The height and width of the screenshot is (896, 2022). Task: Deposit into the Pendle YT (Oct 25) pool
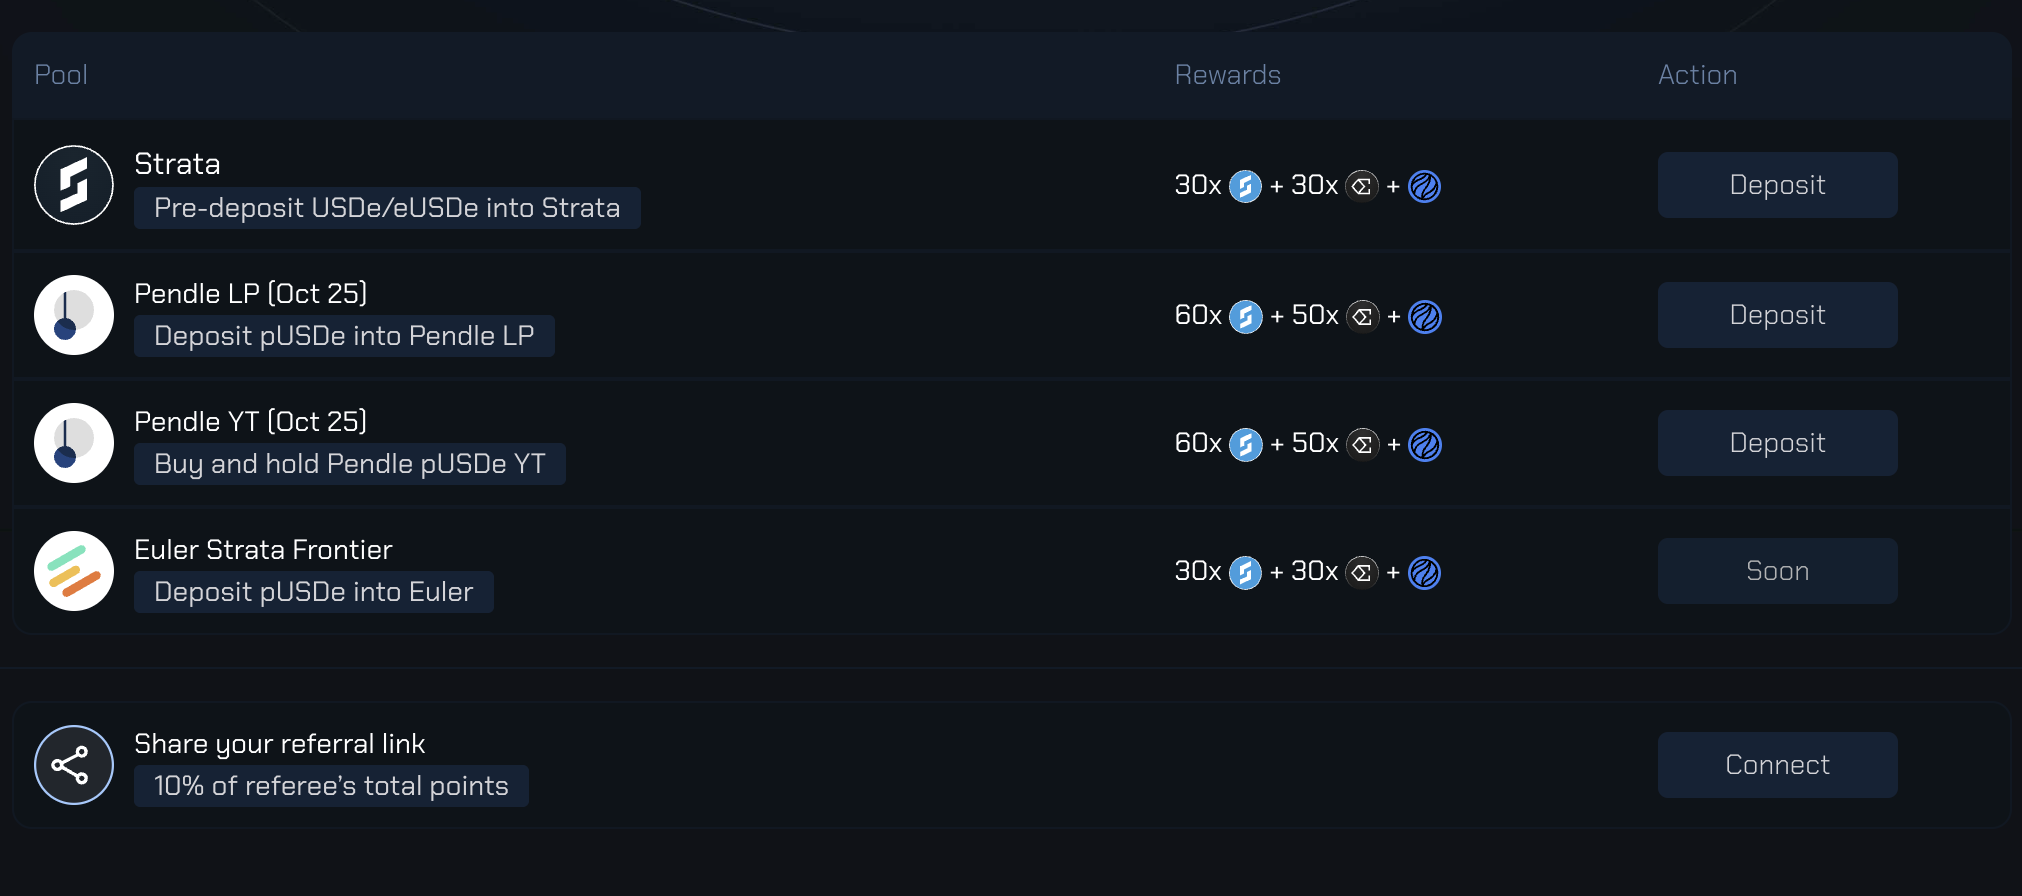click(1777, 443)
